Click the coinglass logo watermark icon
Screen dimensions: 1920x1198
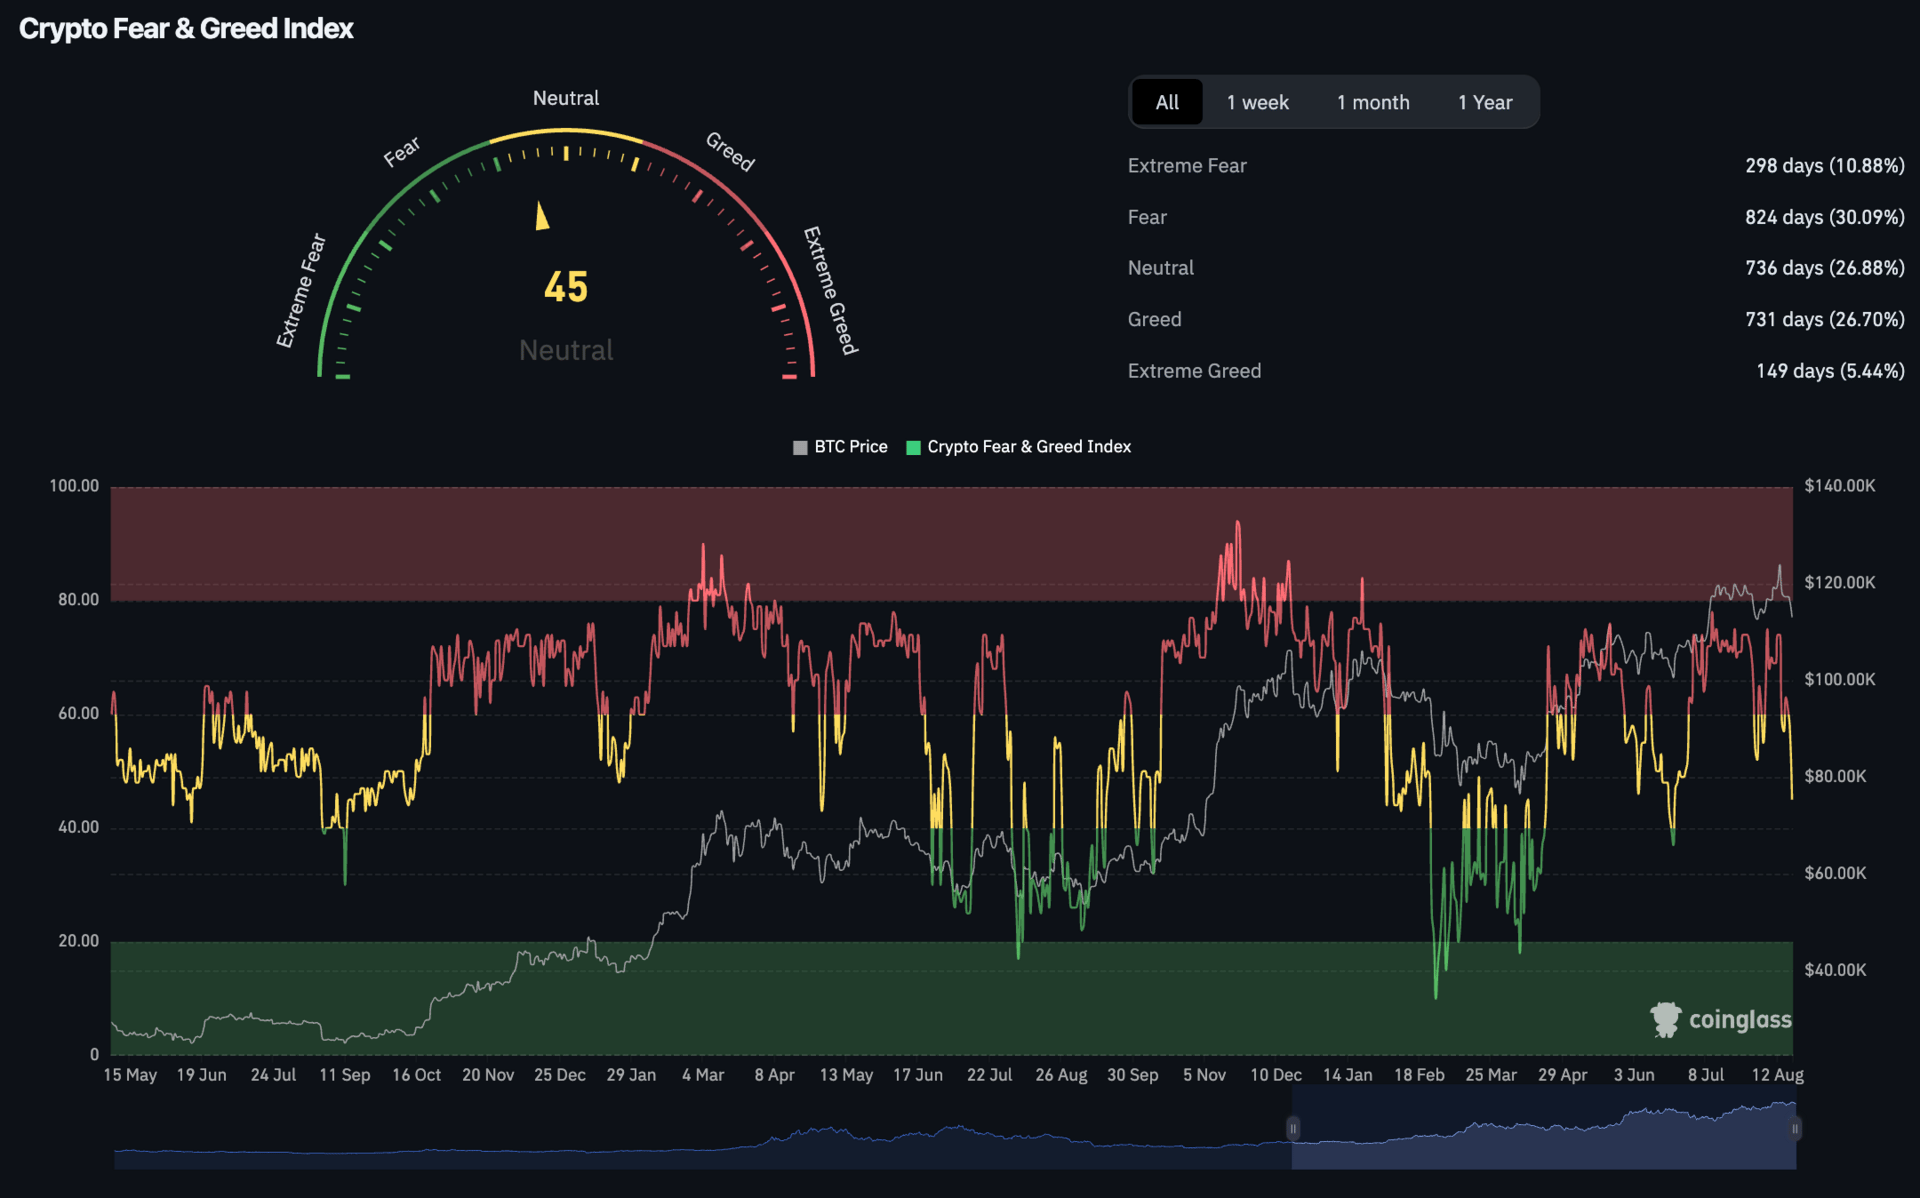[x=1665, y=1019]
